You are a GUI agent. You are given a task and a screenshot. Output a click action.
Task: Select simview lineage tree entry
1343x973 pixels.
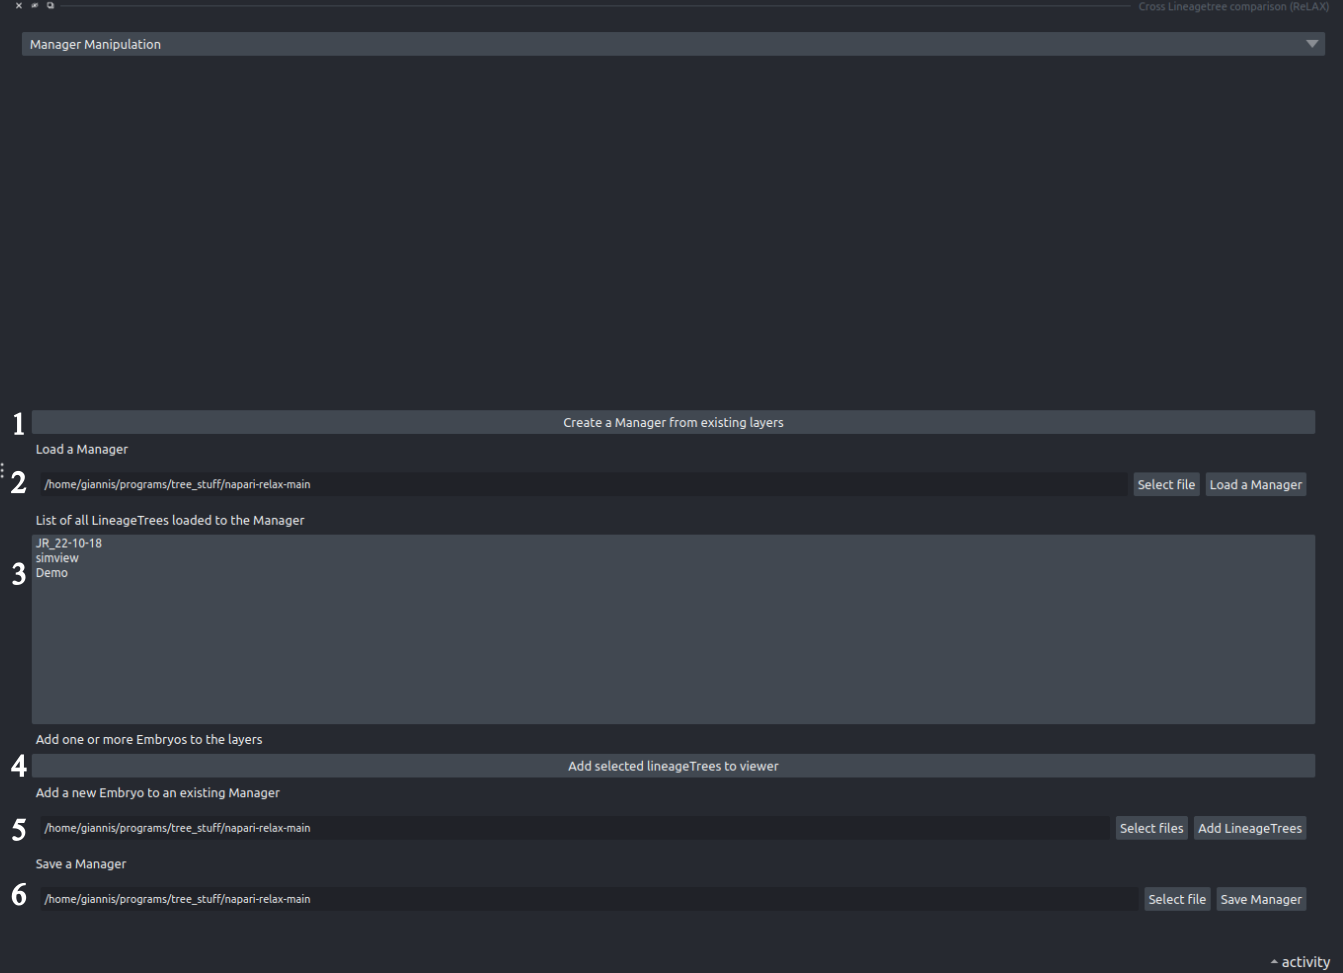tap(57, 558)
